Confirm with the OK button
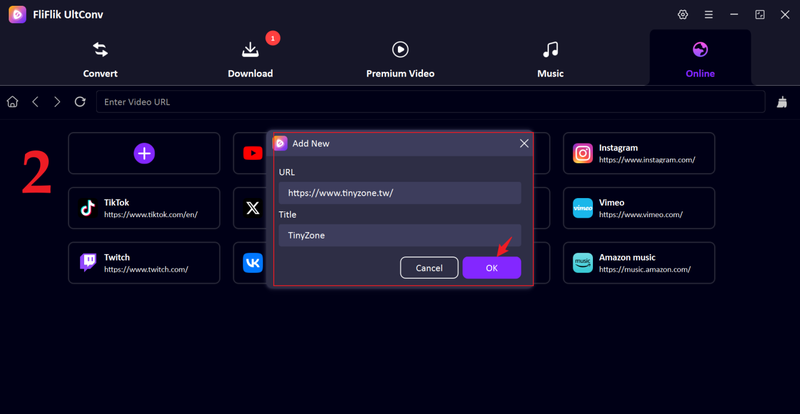 click(492, 268)
